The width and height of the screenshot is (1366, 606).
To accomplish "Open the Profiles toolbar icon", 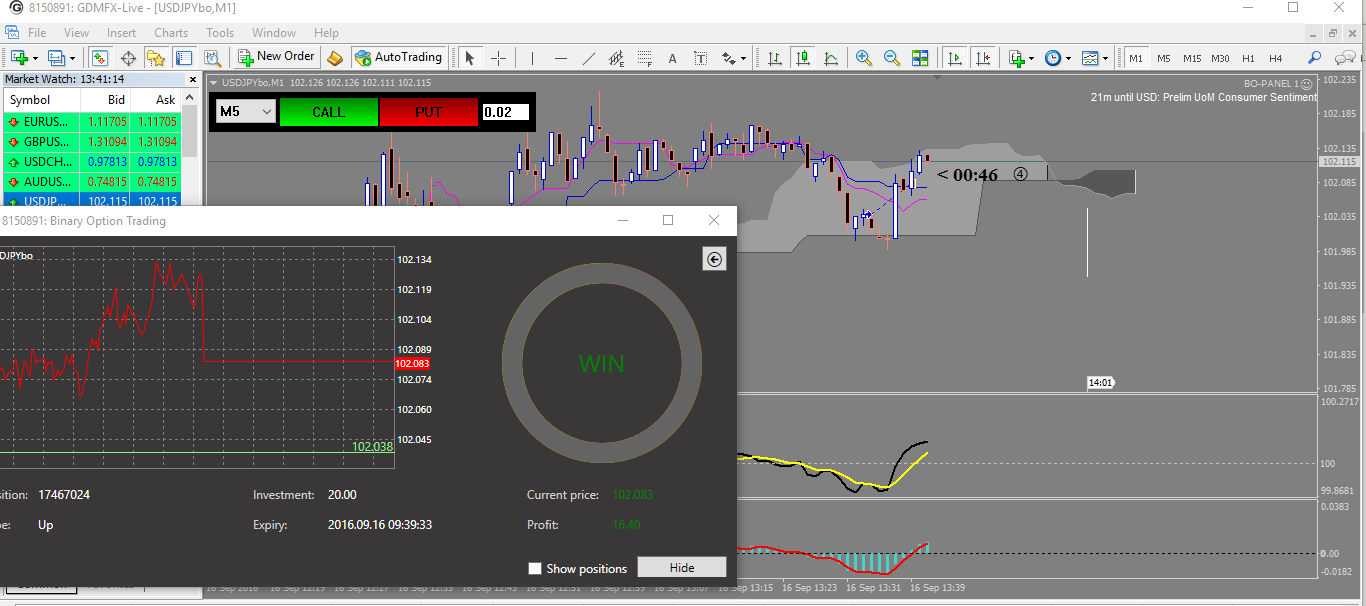I will pyautogui.click(x=56, y=58).
